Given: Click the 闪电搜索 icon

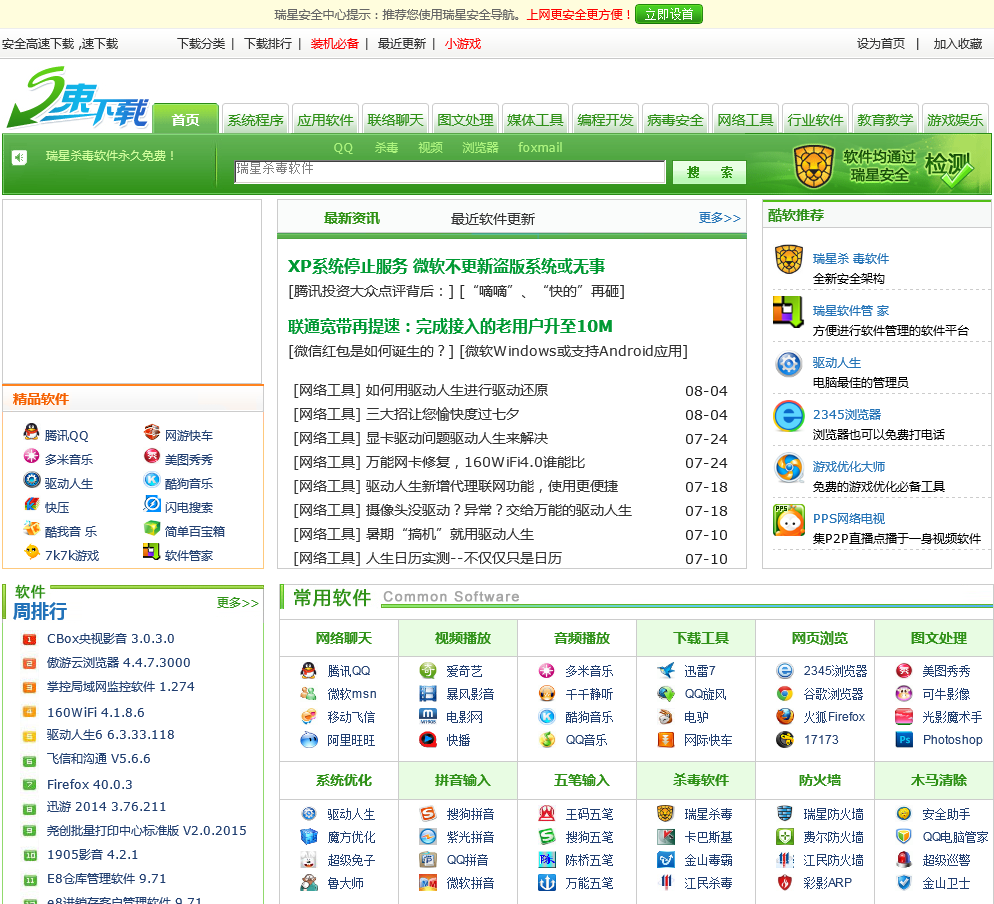Looking at the screenshot, I should (152, 504).
